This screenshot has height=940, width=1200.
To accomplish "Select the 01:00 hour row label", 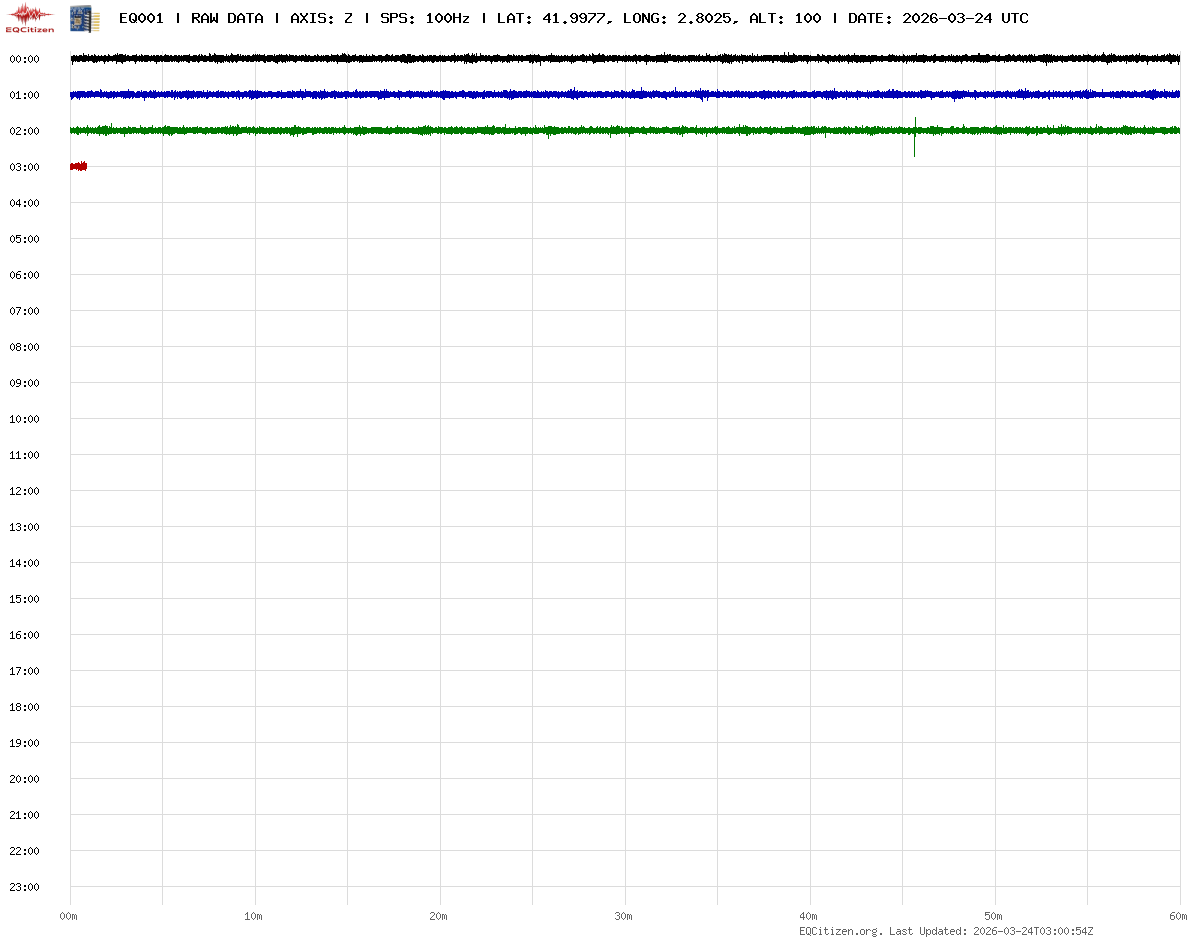I will [24, 95].
